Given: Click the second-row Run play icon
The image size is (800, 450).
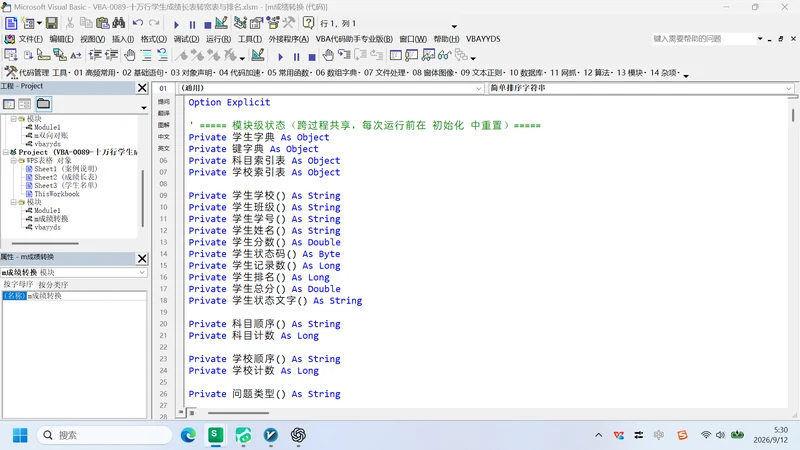Looking at the screenshot, I should 280,57.
